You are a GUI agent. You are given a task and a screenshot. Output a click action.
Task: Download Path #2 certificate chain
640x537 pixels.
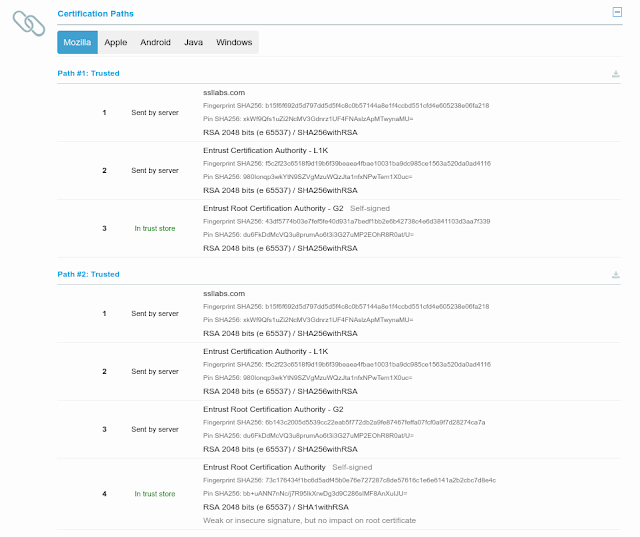tap(616, 275)
